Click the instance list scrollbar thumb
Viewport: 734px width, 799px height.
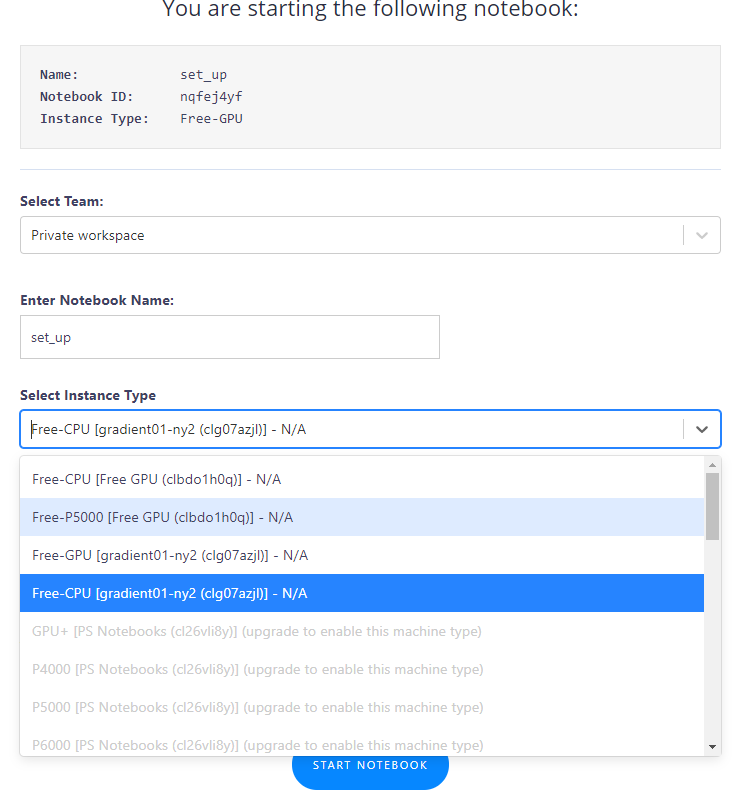pos(712,507)
